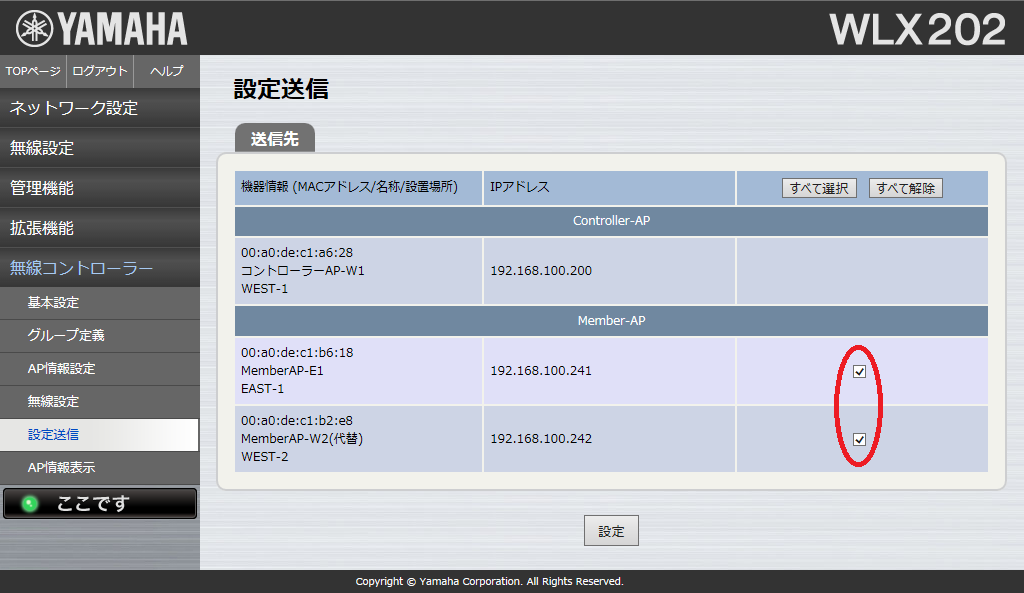Expand the 管理機能 menu section
The width and height of the screenshot is (1024, 593).
tap(99, 188)
